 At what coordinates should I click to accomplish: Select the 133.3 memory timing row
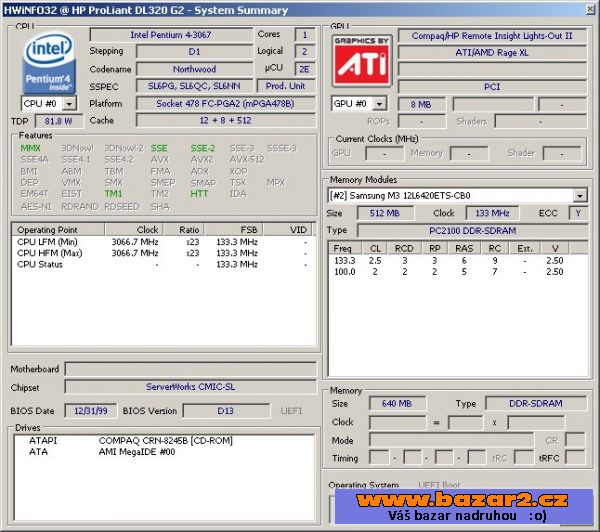click(458, 261)
